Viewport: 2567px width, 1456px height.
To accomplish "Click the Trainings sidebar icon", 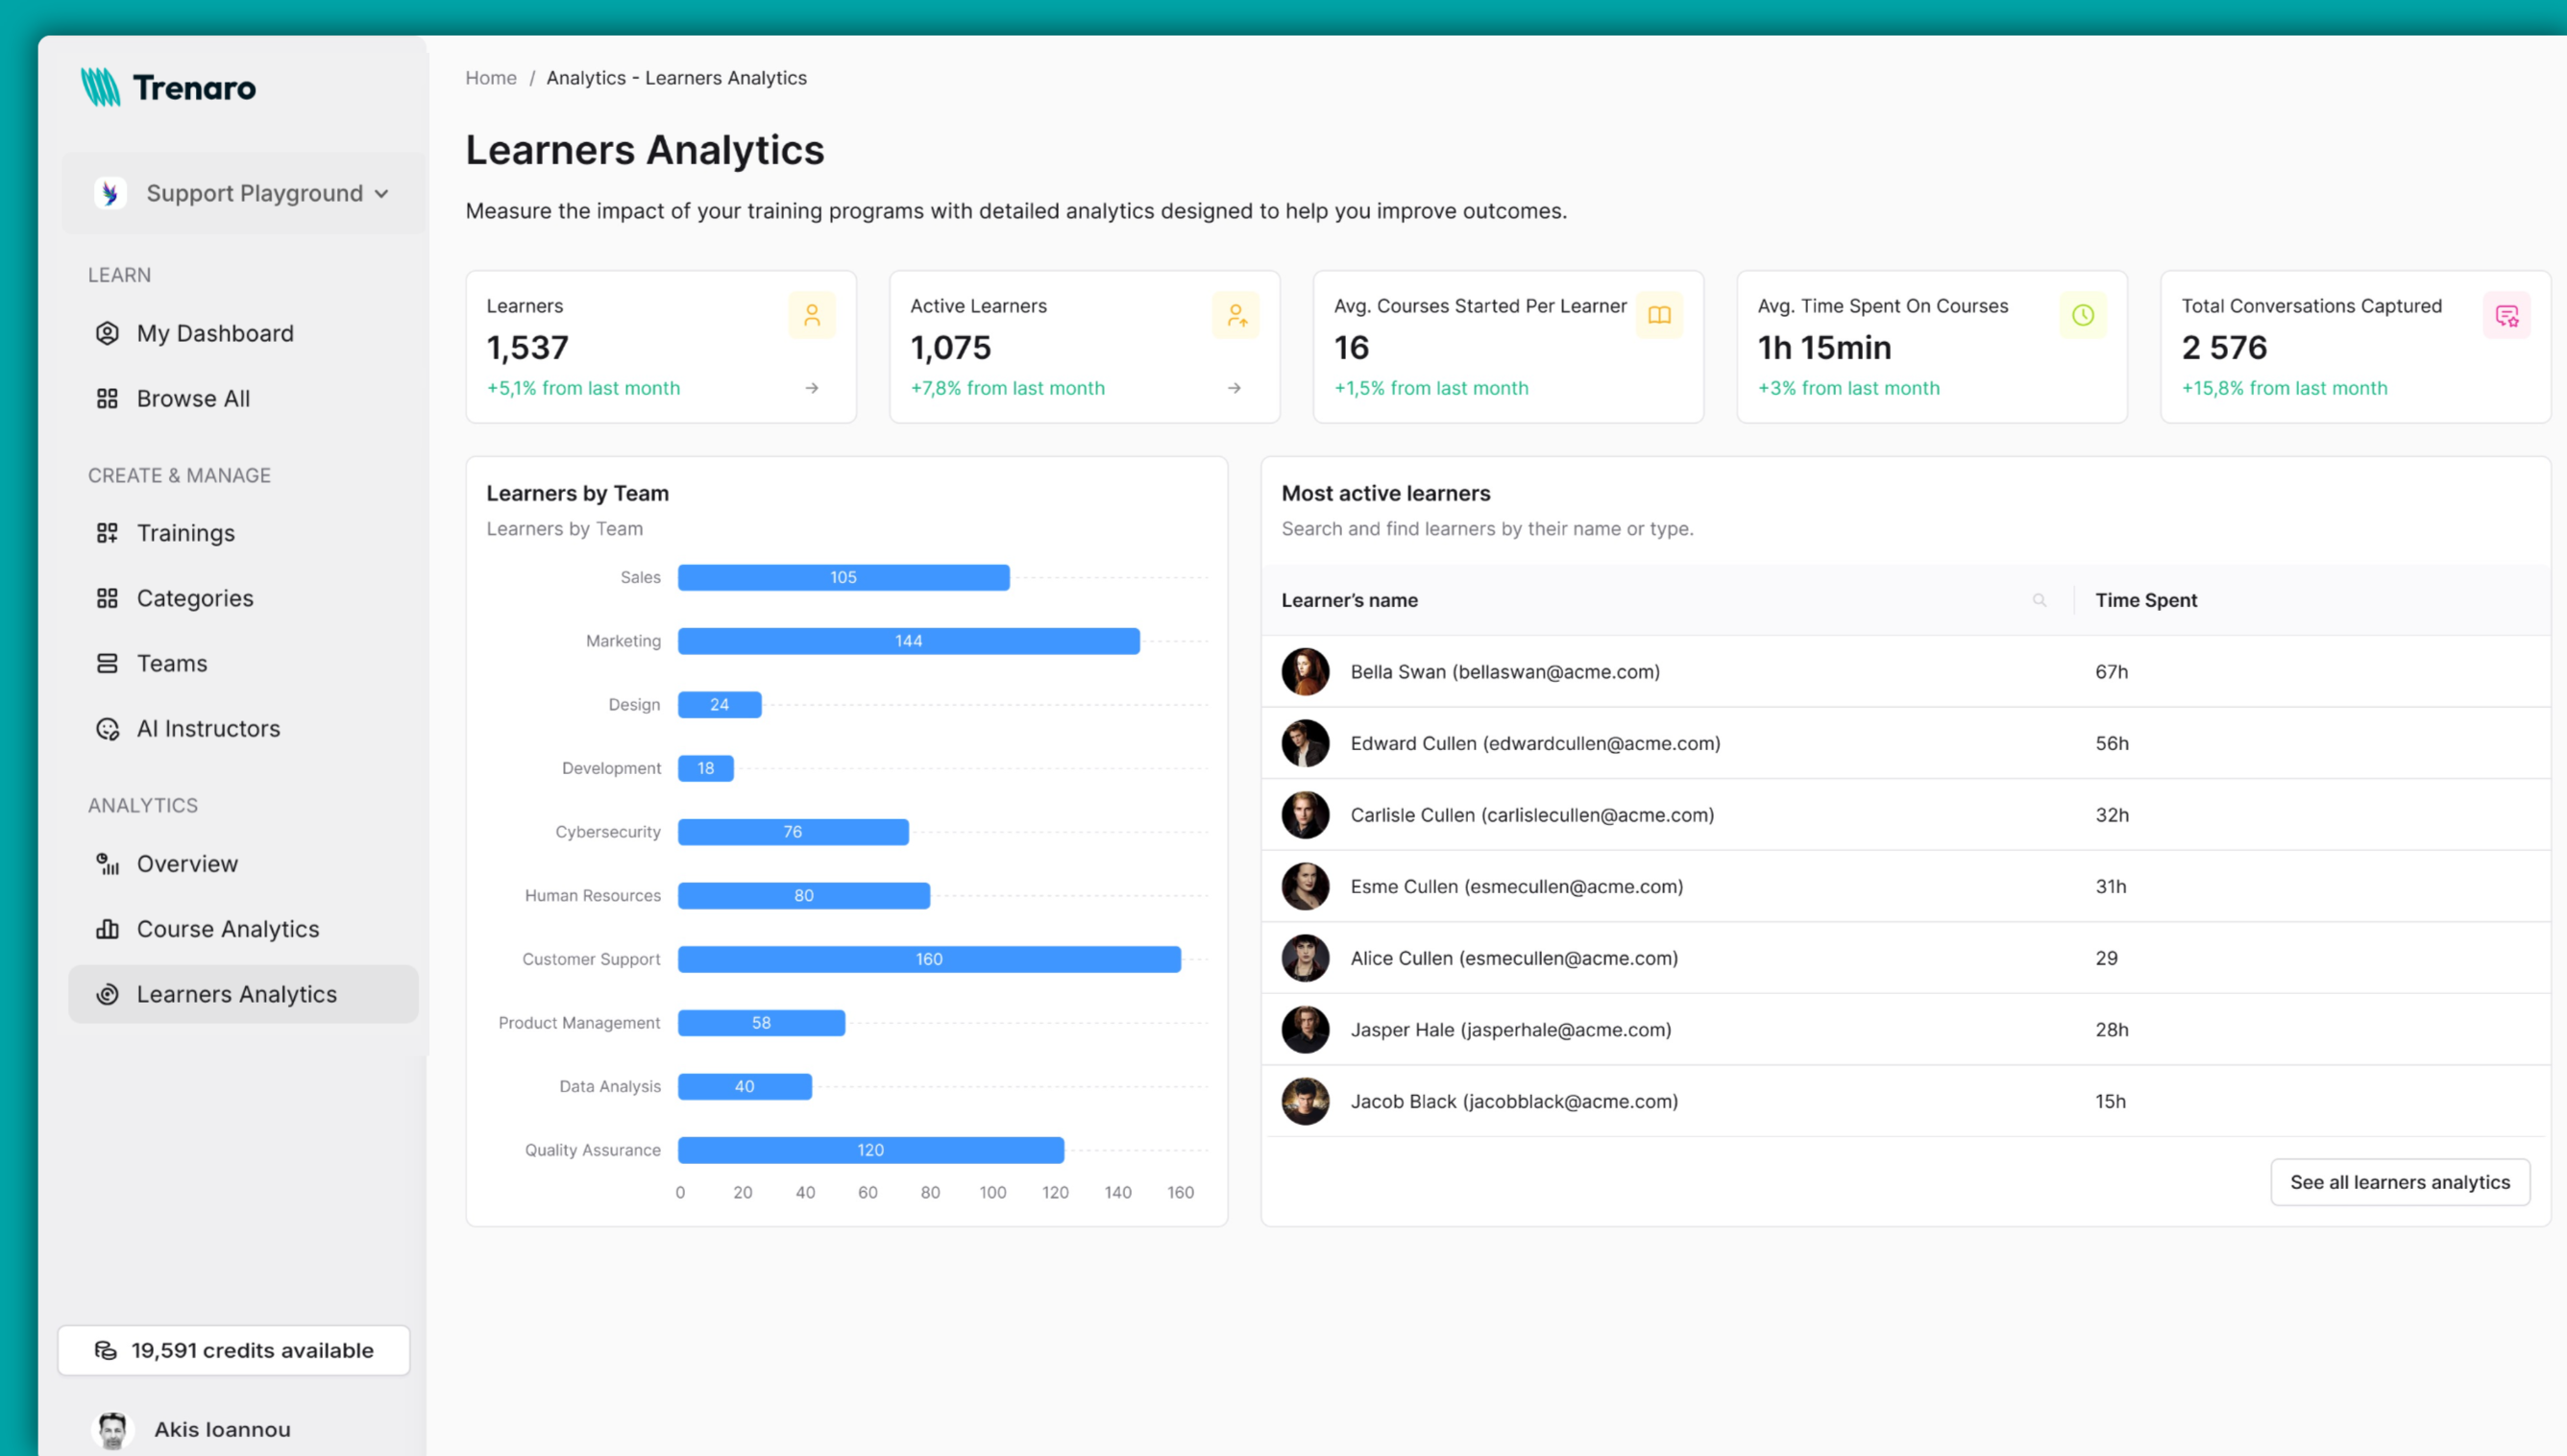I will coord(107,533).
